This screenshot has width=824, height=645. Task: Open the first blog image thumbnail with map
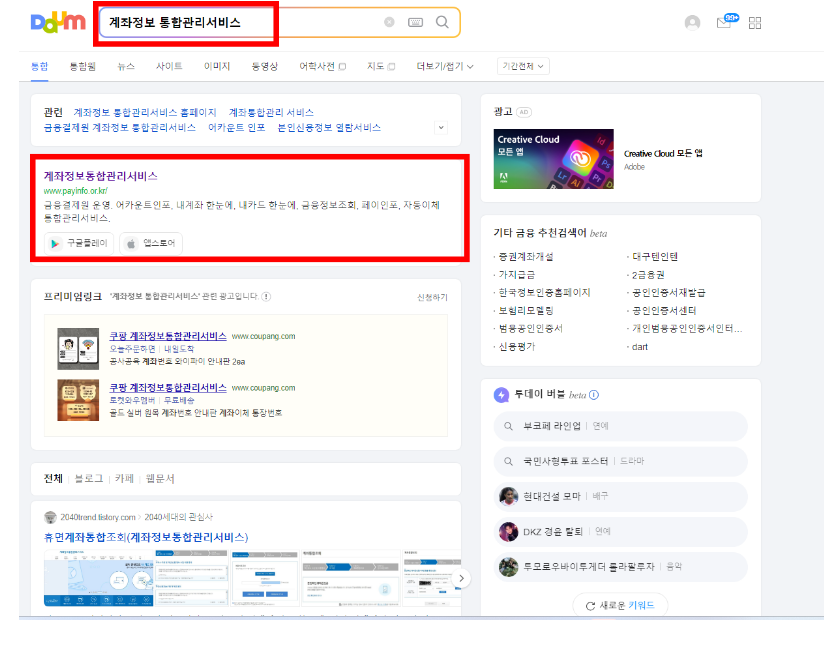98,578
